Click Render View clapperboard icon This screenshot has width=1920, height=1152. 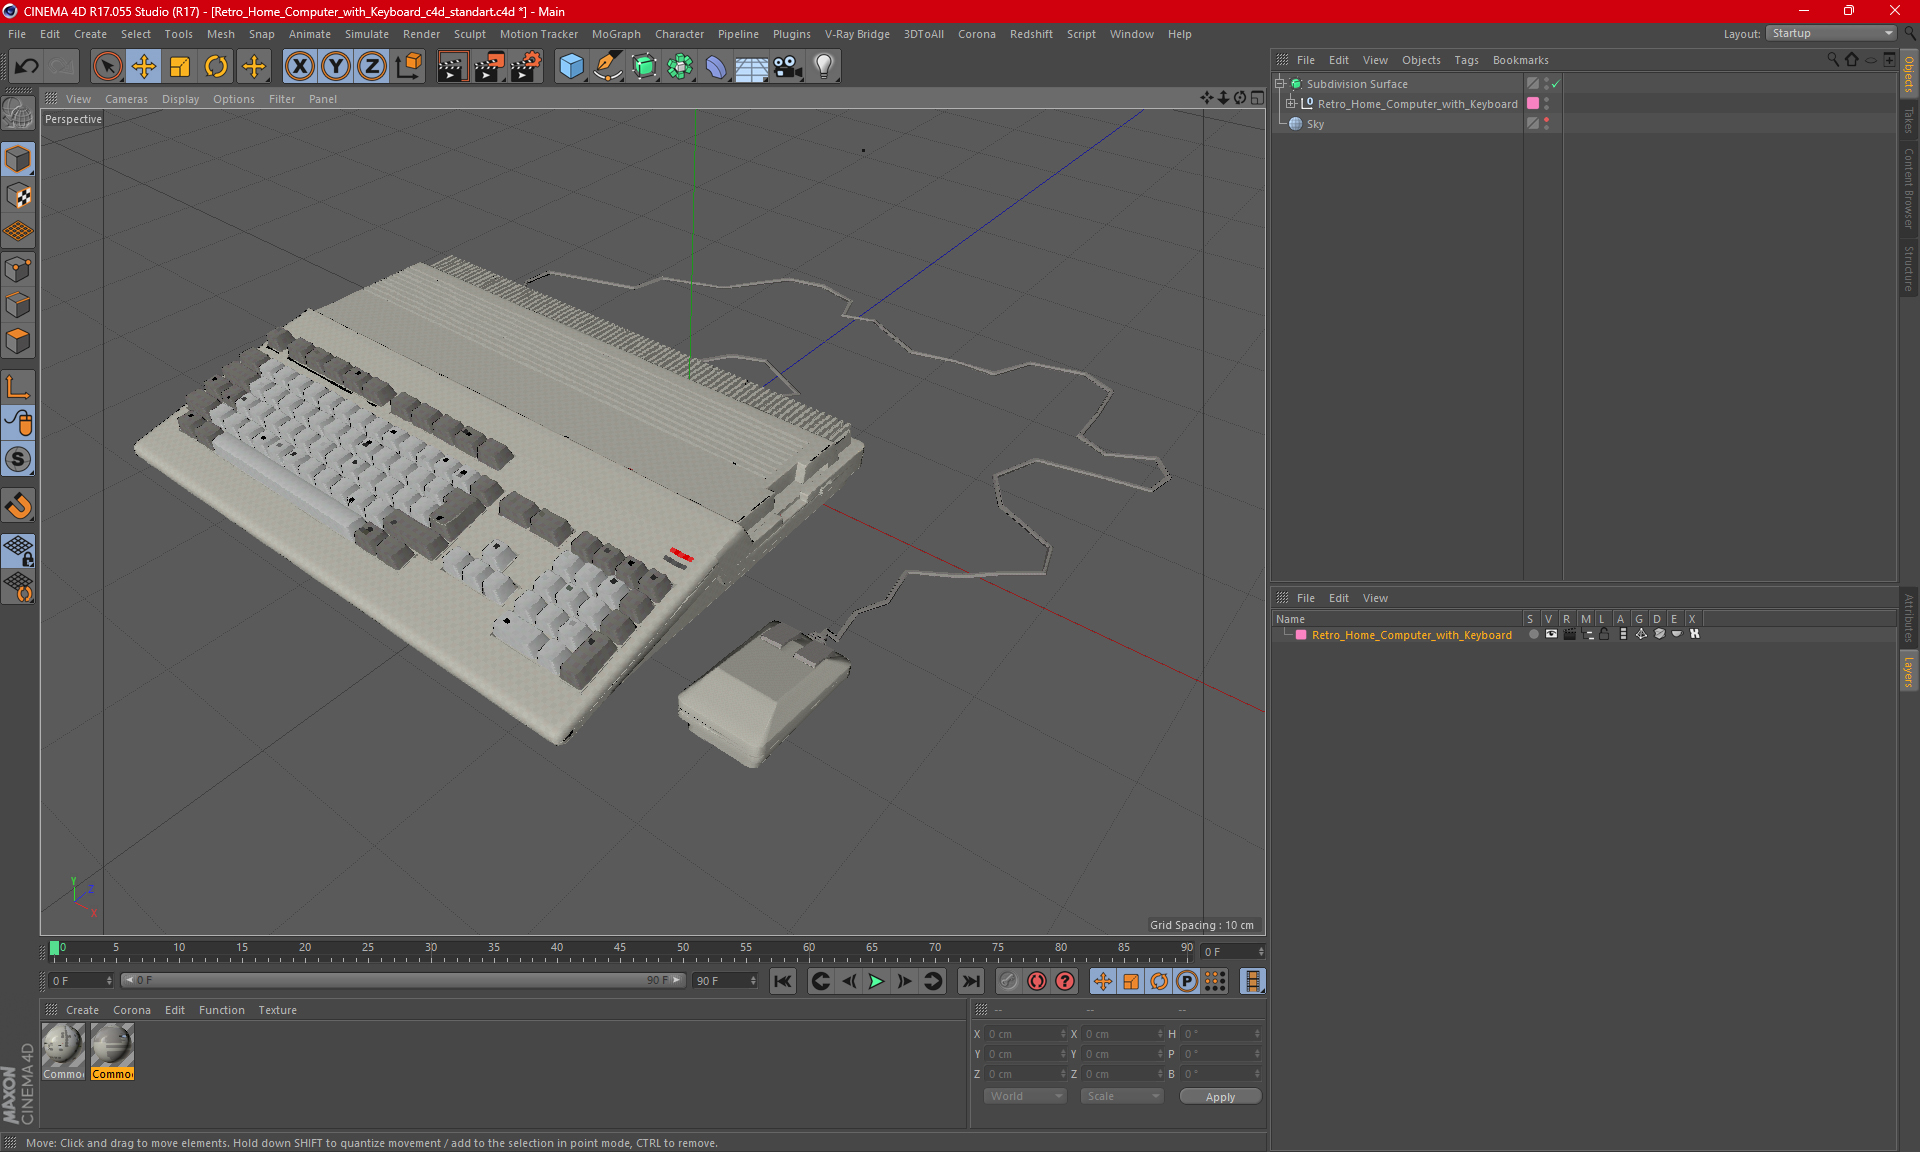(x=452, y=66)
